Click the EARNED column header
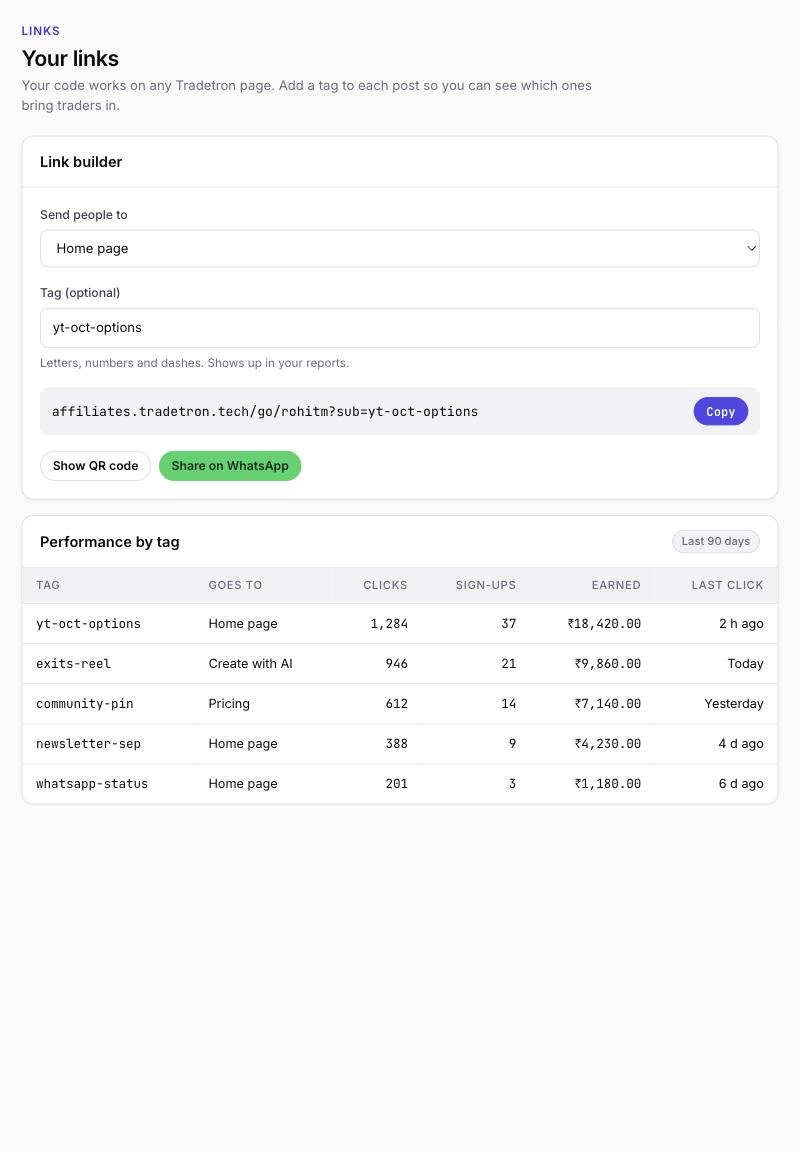 (616, 585)
